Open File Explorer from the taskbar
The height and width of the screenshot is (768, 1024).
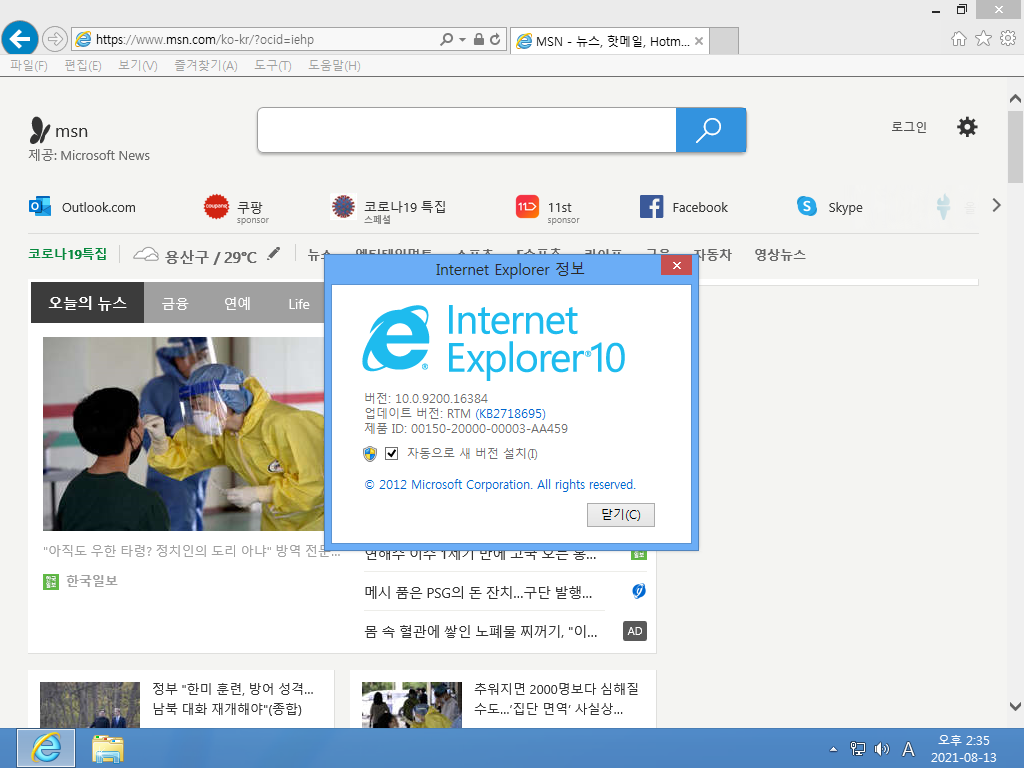tap(108, 748)
